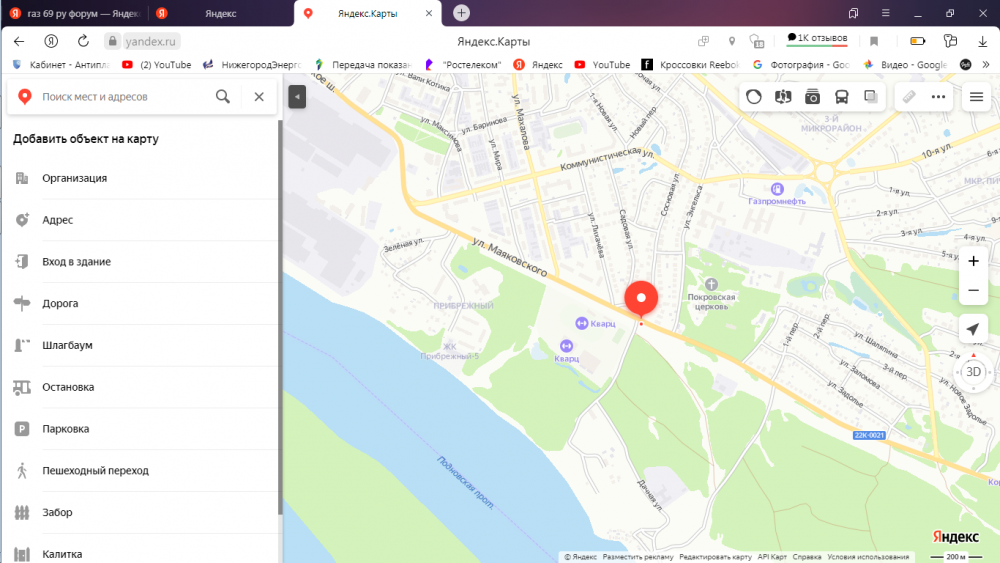This screenshot has height=563, width=1000.
Task: Open the map layers selector icon
Action: [x=871, y=97]
